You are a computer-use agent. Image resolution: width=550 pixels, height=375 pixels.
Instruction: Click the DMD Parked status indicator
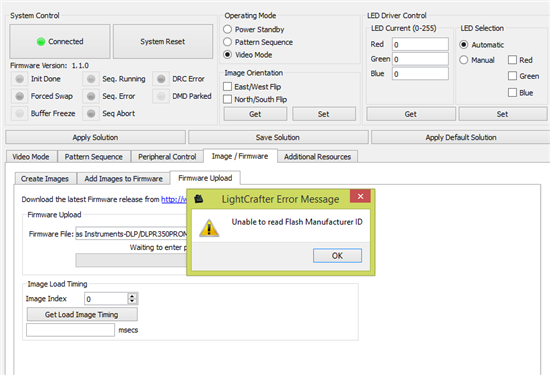click(x=161, y=96)
